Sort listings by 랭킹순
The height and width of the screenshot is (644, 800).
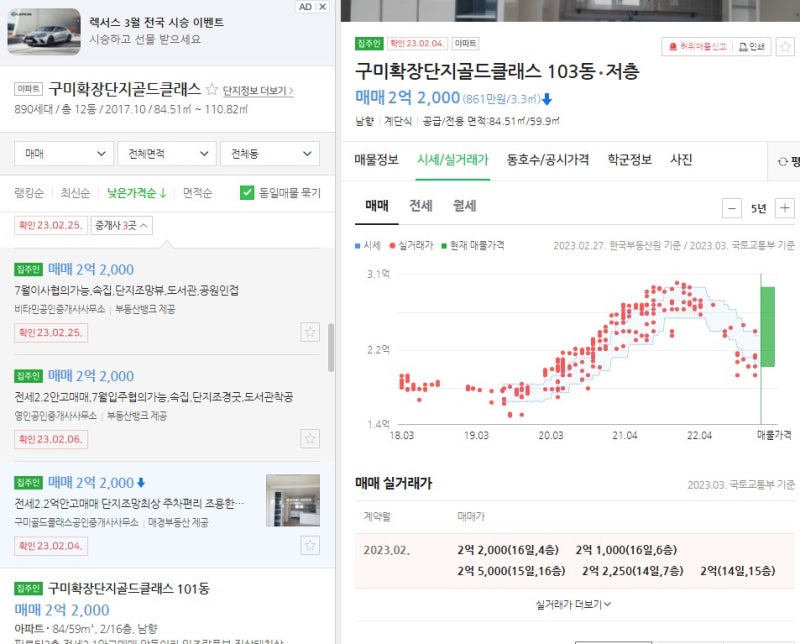[x=29, y=193]
